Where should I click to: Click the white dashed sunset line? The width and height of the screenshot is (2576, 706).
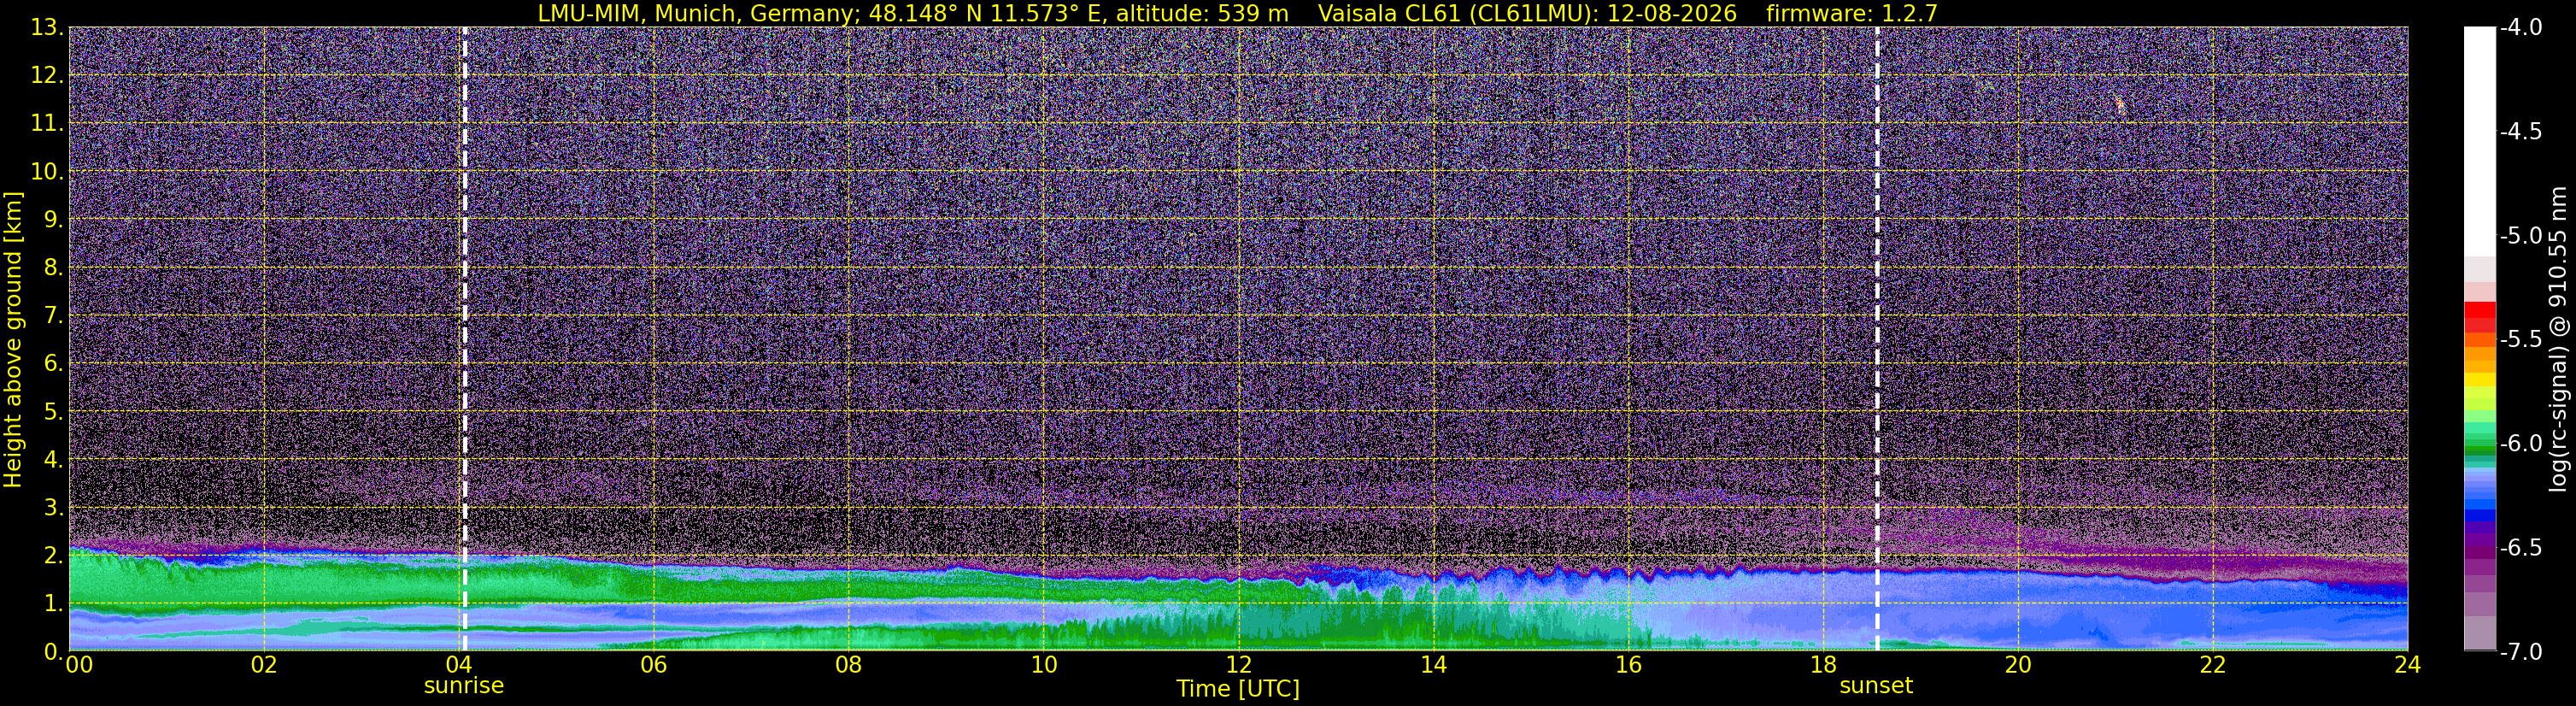pos(1877,338)
